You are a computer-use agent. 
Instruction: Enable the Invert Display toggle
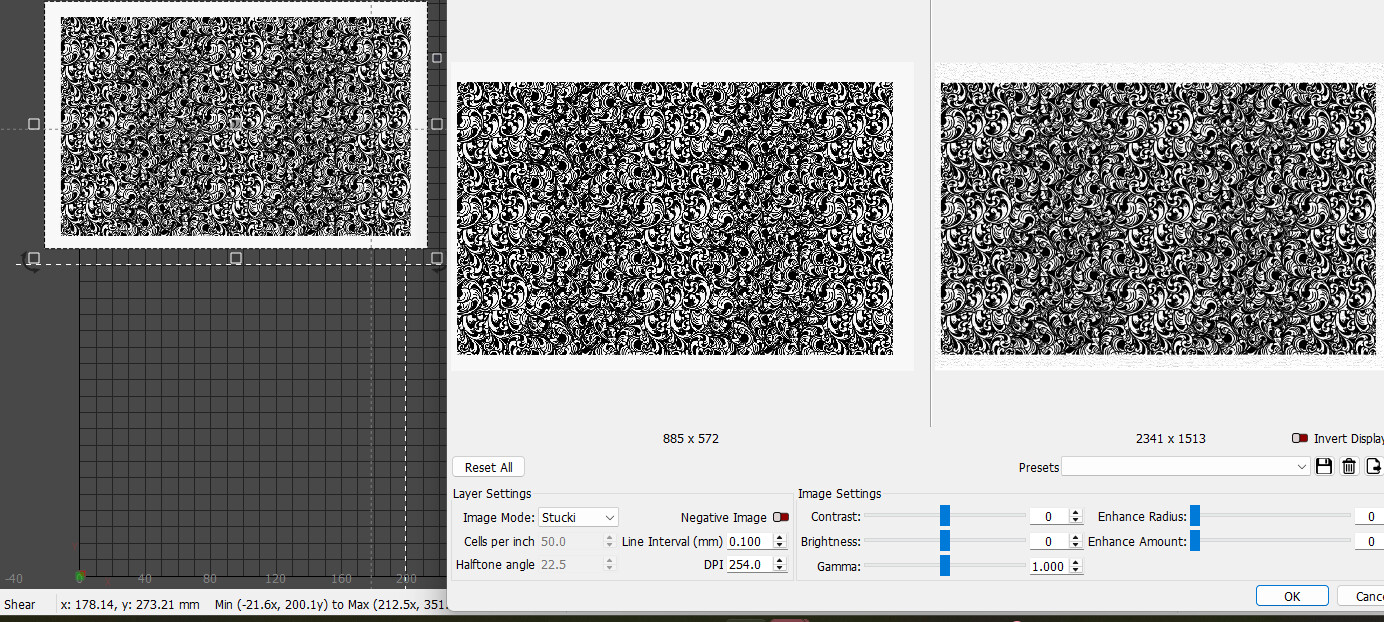coord(1300,439)
